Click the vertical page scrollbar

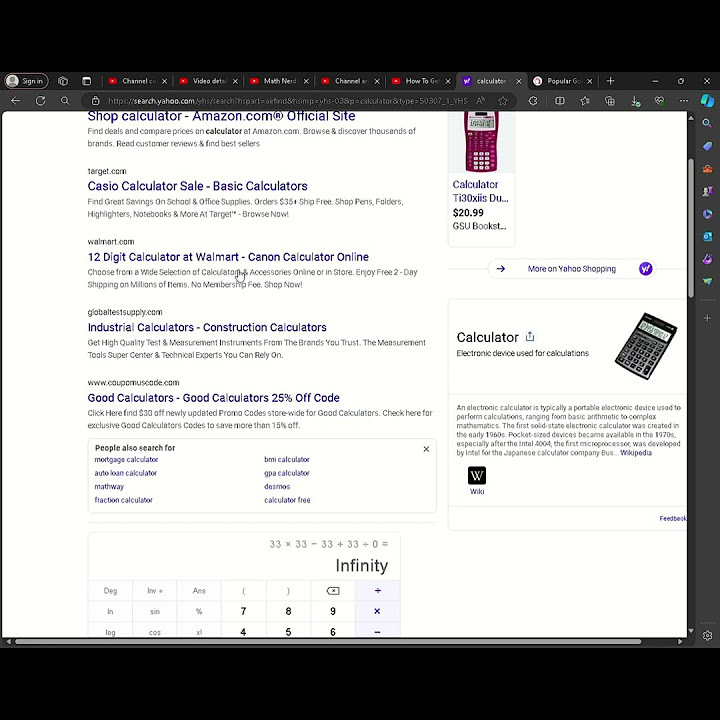(x=691, y=228)
